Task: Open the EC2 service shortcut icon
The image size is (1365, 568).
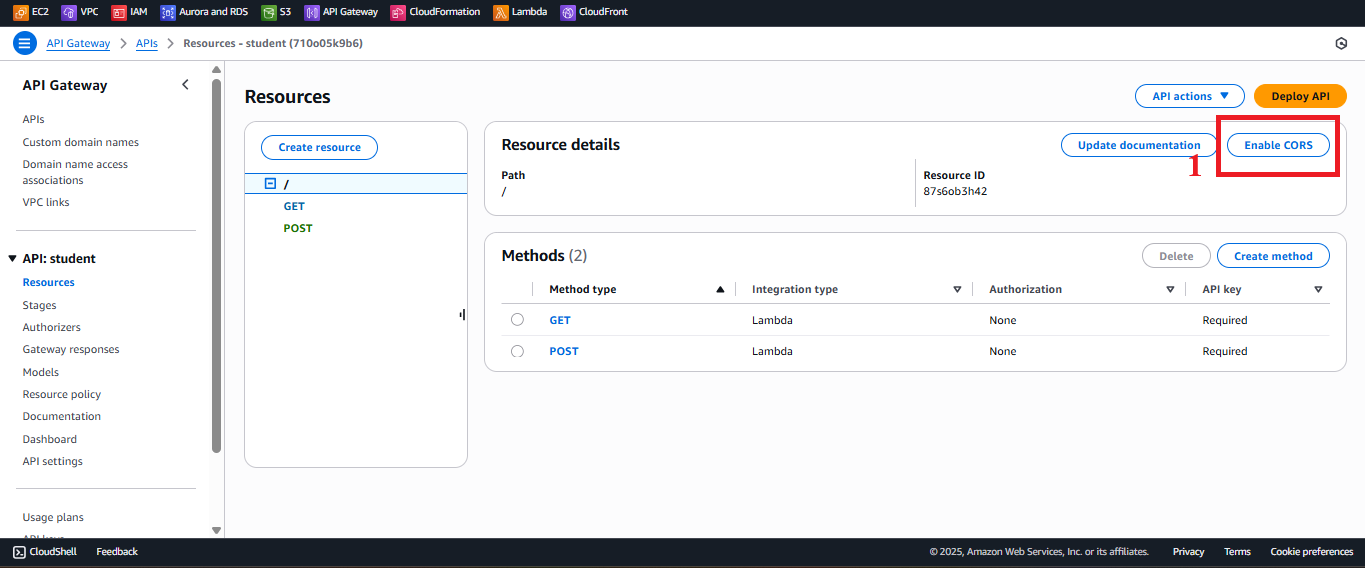Action: [21, 13]
